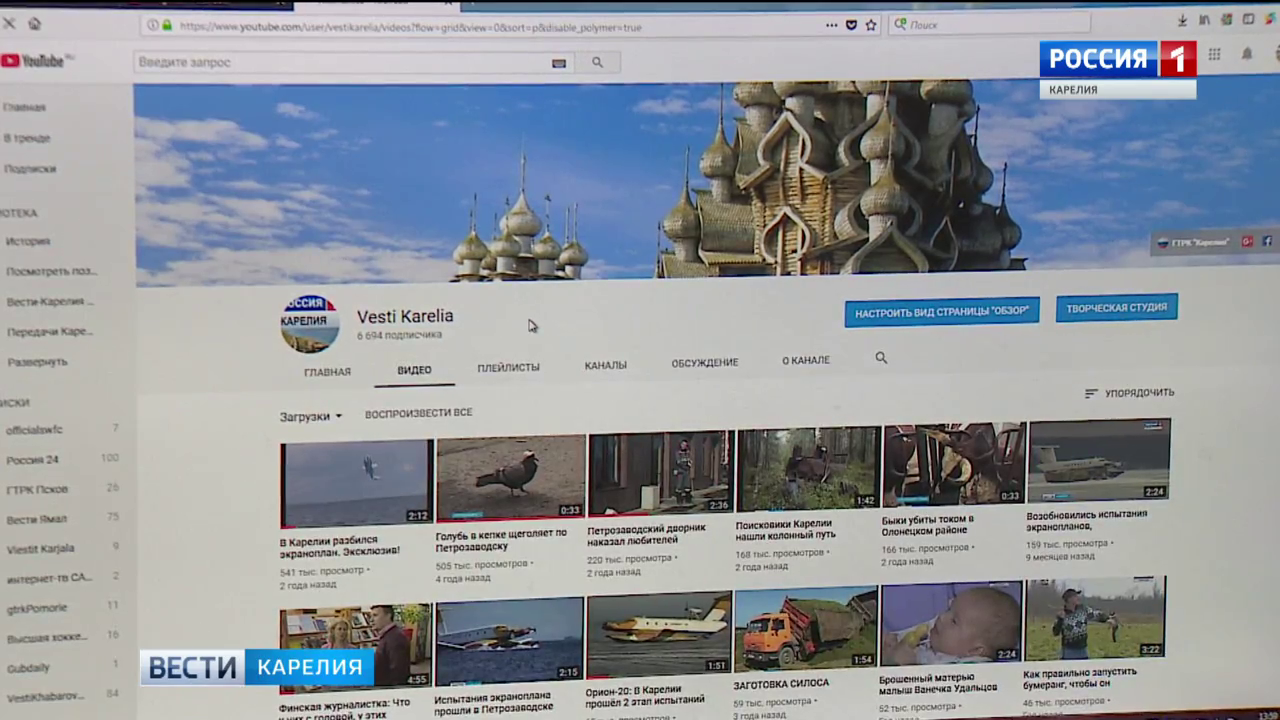Click the Vesti Karelia channel avatar
The image size is (1280, 720).
pyautogui.click(x=309, y=324)
